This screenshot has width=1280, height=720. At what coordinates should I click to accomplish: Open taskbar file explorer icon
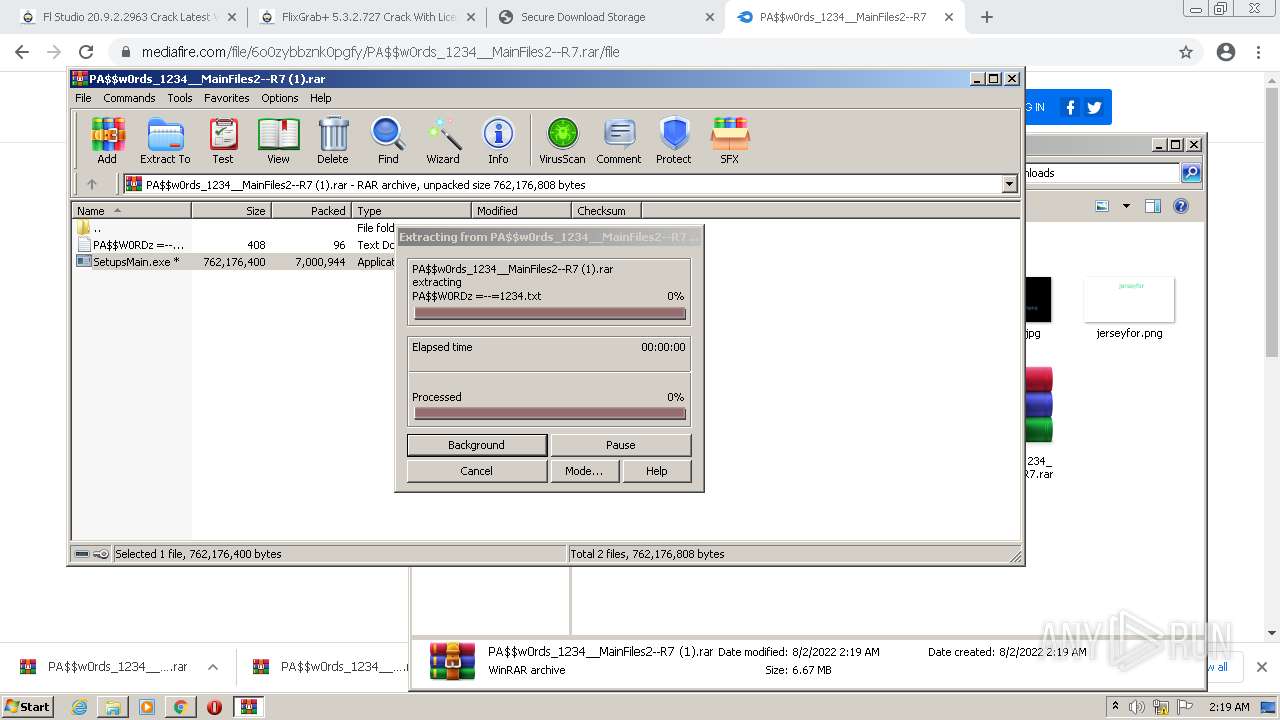click(x=113, y=707)
